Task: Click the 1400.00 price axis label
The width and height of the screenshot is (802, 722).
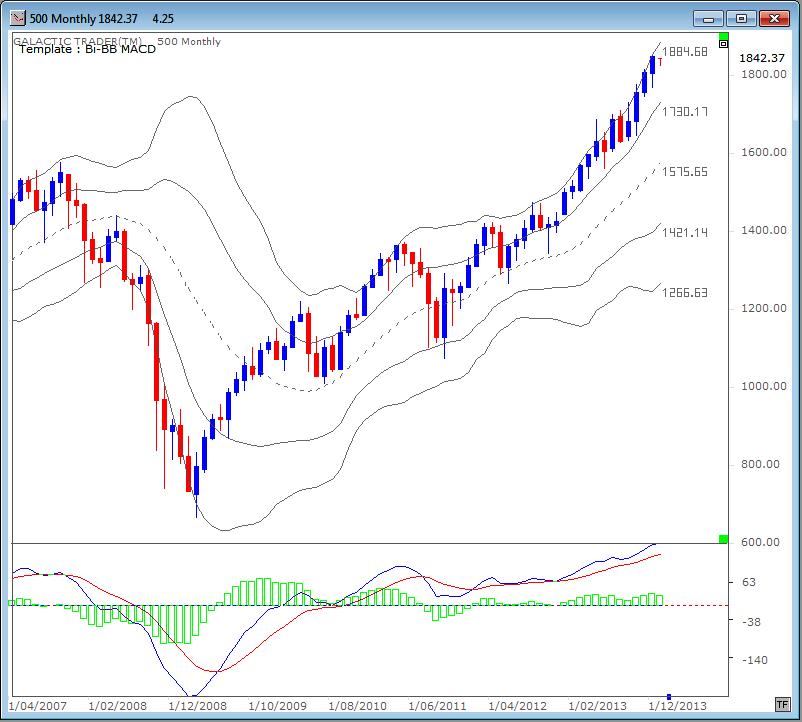Action: coord(764,231)
